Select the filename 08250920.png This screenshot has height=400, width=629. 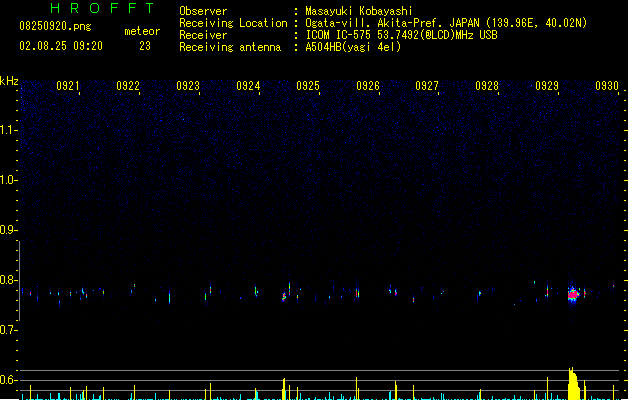(55, 26)
